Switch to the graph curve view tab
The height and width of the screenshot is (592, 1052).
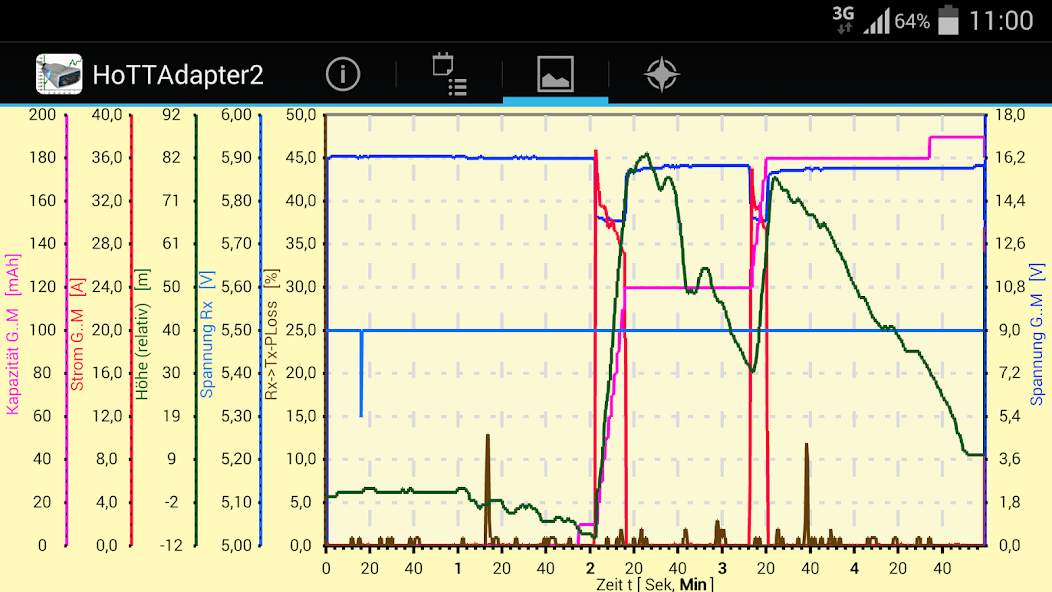point(555,74)
